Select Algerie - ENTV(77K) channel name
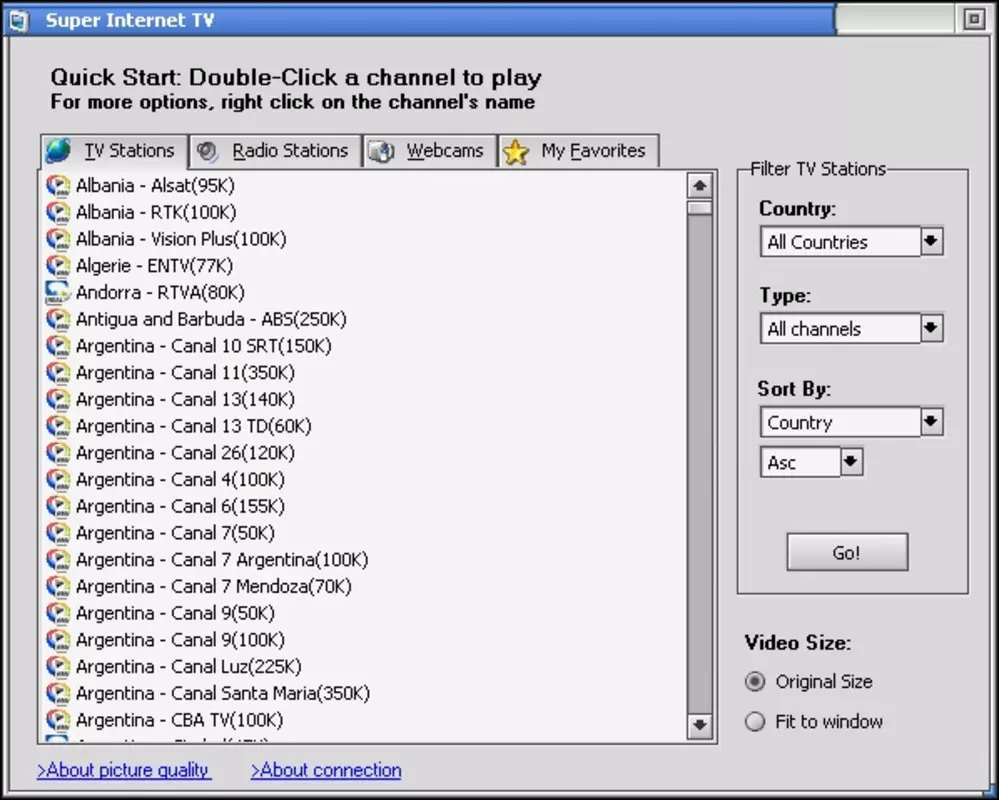999x800 pixels. coord(154,266)
